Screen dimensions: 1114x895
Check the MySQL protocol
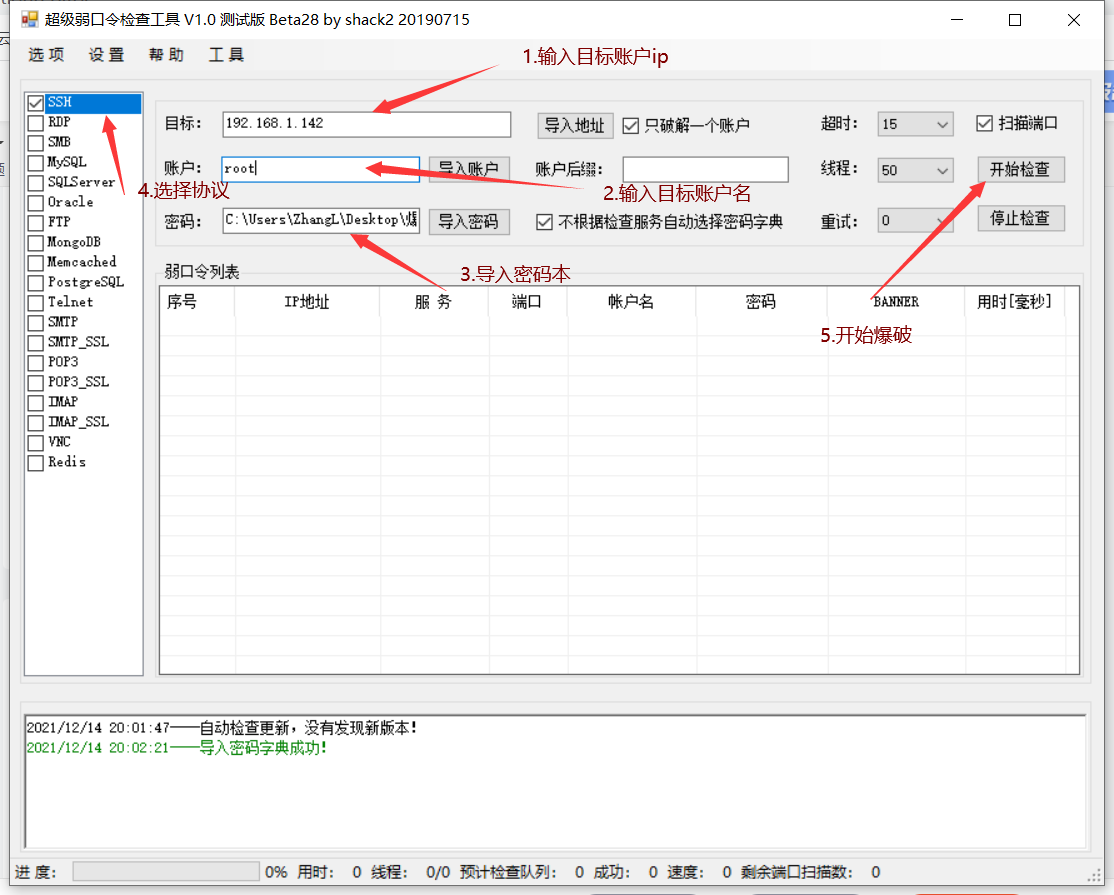click(x=35, y=162)
